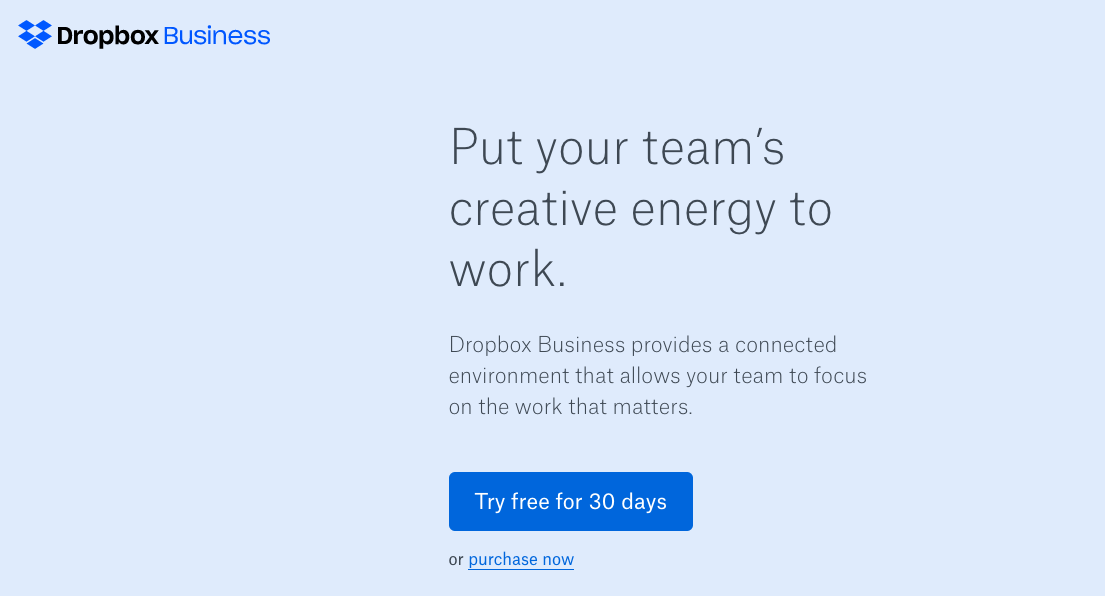1105x596 pixels.
Task: Click the word "connected" in the description
Action: click(x=786, y=344)
